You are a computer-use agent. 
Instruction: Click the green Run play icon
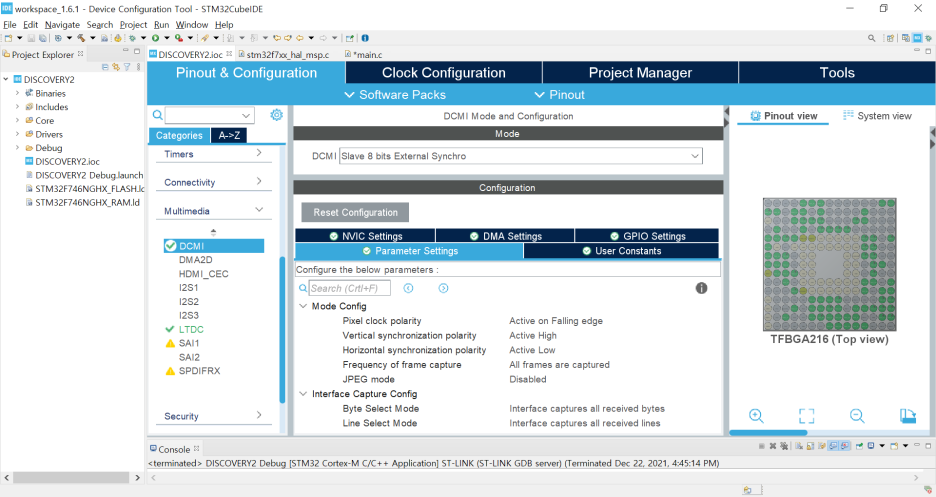tap(155, 38)
